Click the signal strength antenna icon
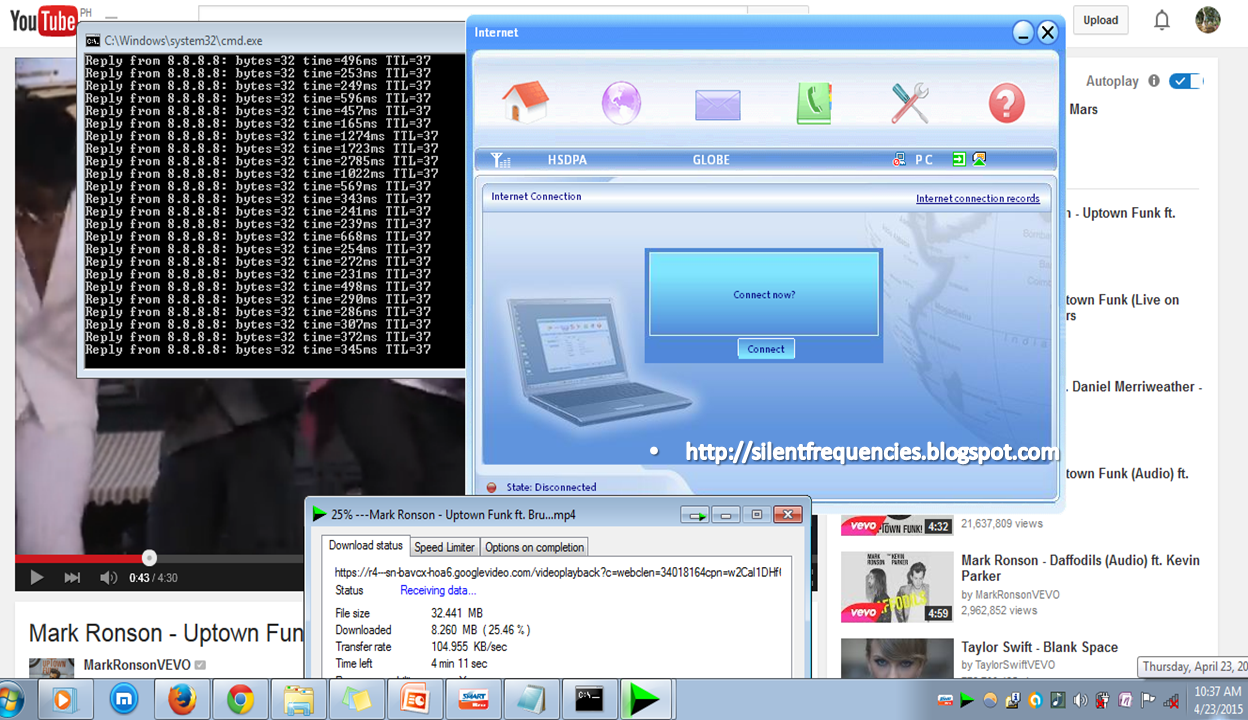 pos(501,160)
